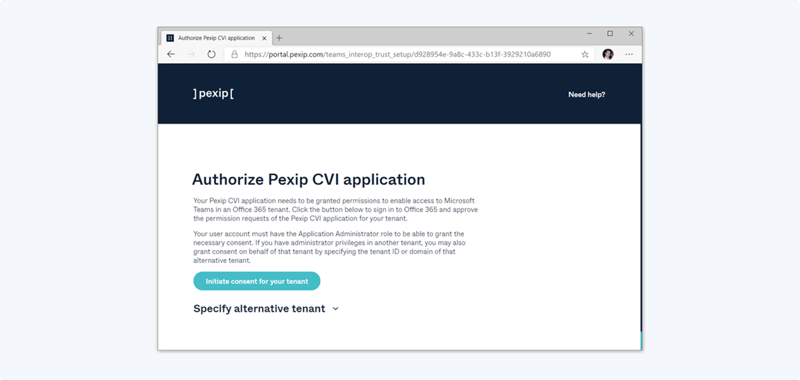Viewport: 800px width, 380px height.
Task: Click the Pexip favicon on the tab
Action: coord(170,38)
